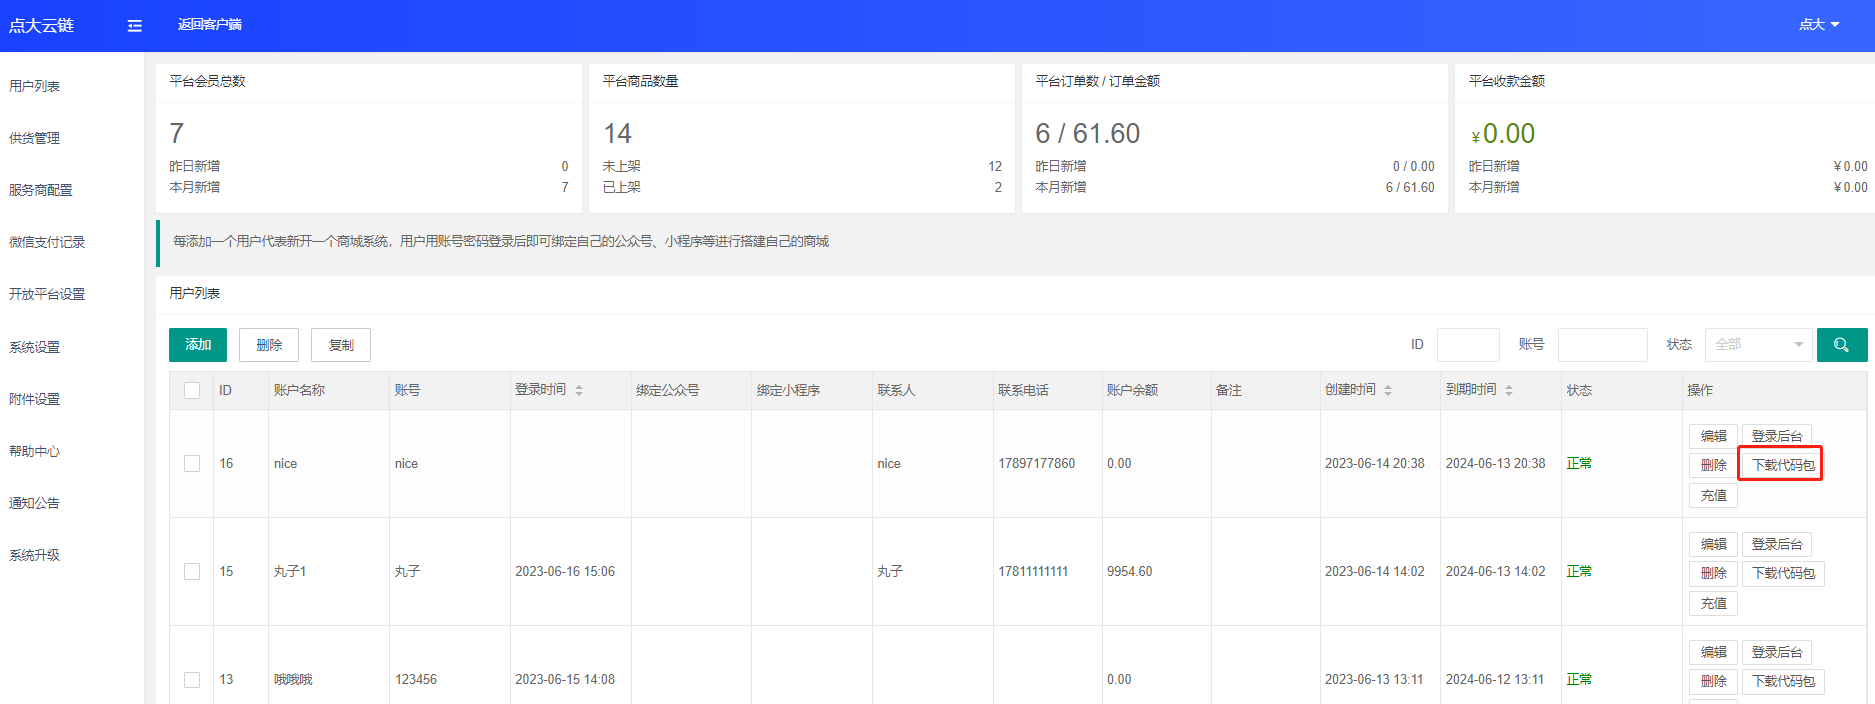
Task: Focus the 账号 search input field
Action: click(x=1602, y=345)
